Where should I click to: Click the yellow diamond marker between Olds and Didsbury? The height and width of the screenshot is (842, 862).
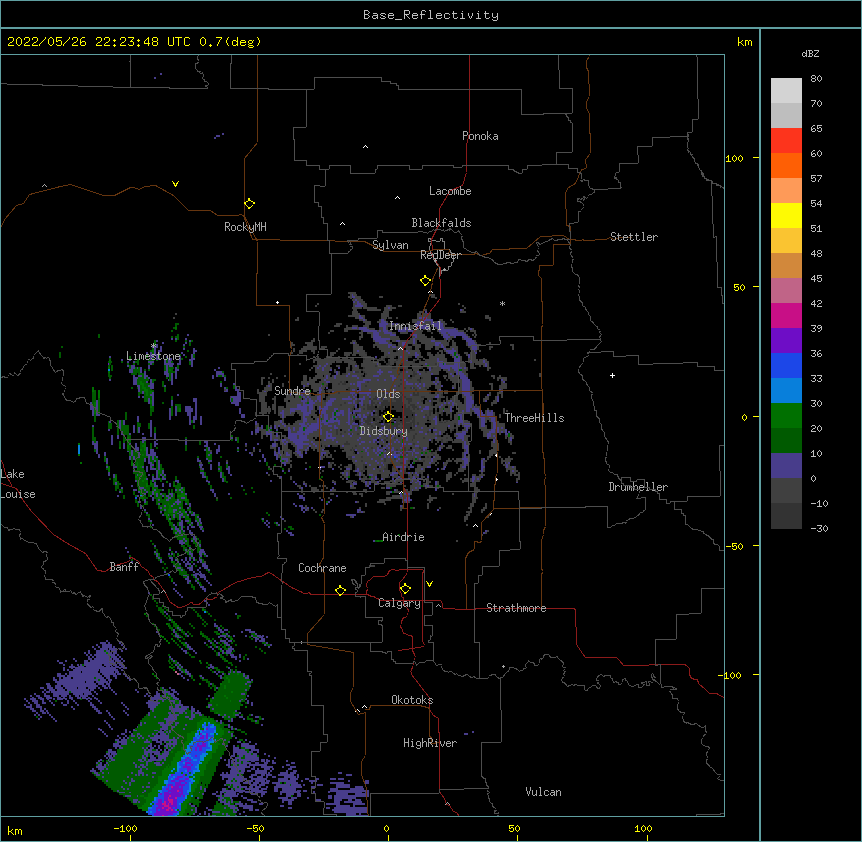388,416
